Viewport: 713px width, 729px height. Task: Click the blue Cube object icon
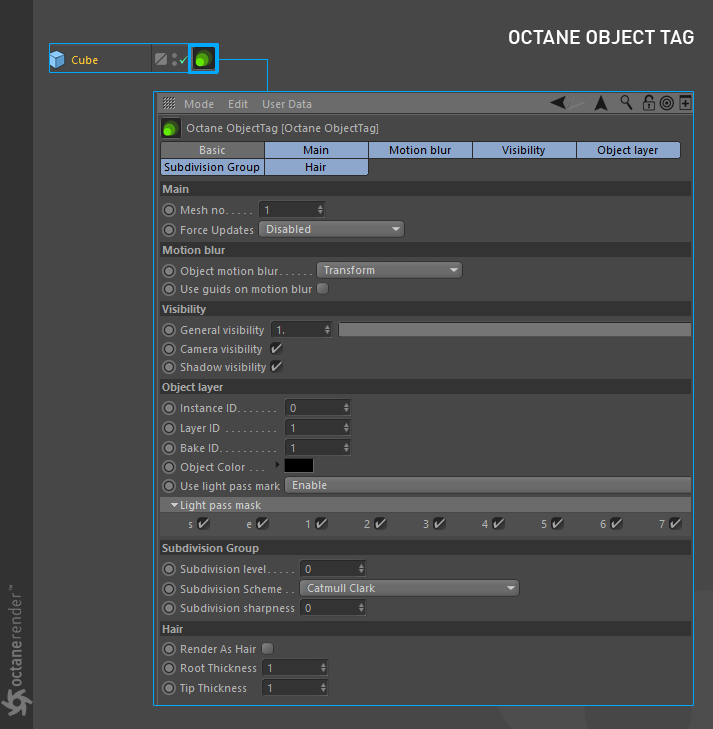pos(57,60)
